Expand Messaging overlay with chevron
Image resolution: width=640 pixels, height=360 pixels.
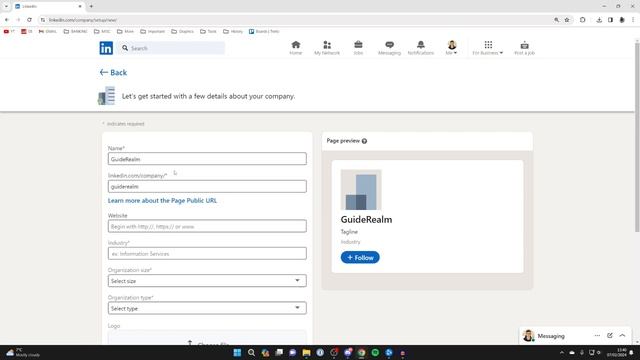[622, 336]
